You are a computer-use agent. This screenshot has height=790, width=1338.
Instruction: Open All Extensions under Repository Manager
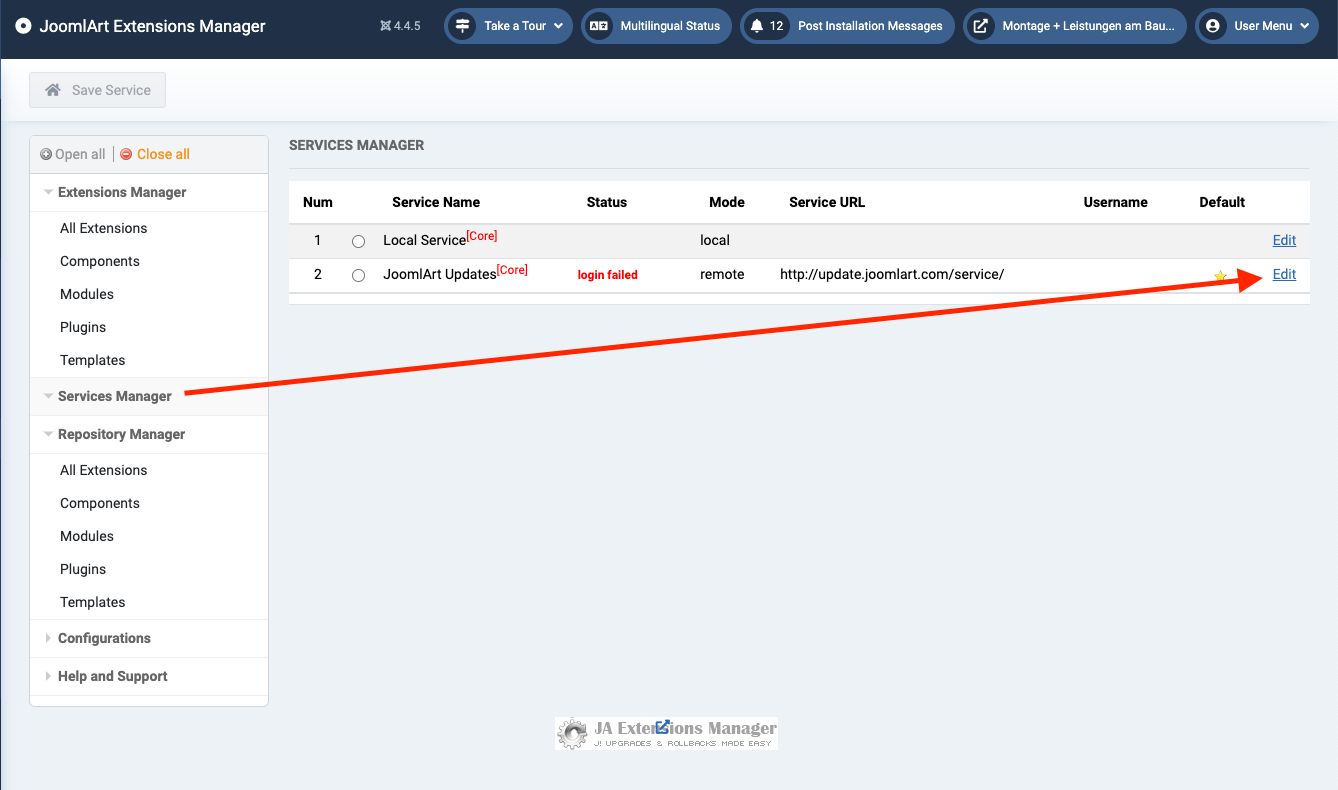[x=104, y=470]
